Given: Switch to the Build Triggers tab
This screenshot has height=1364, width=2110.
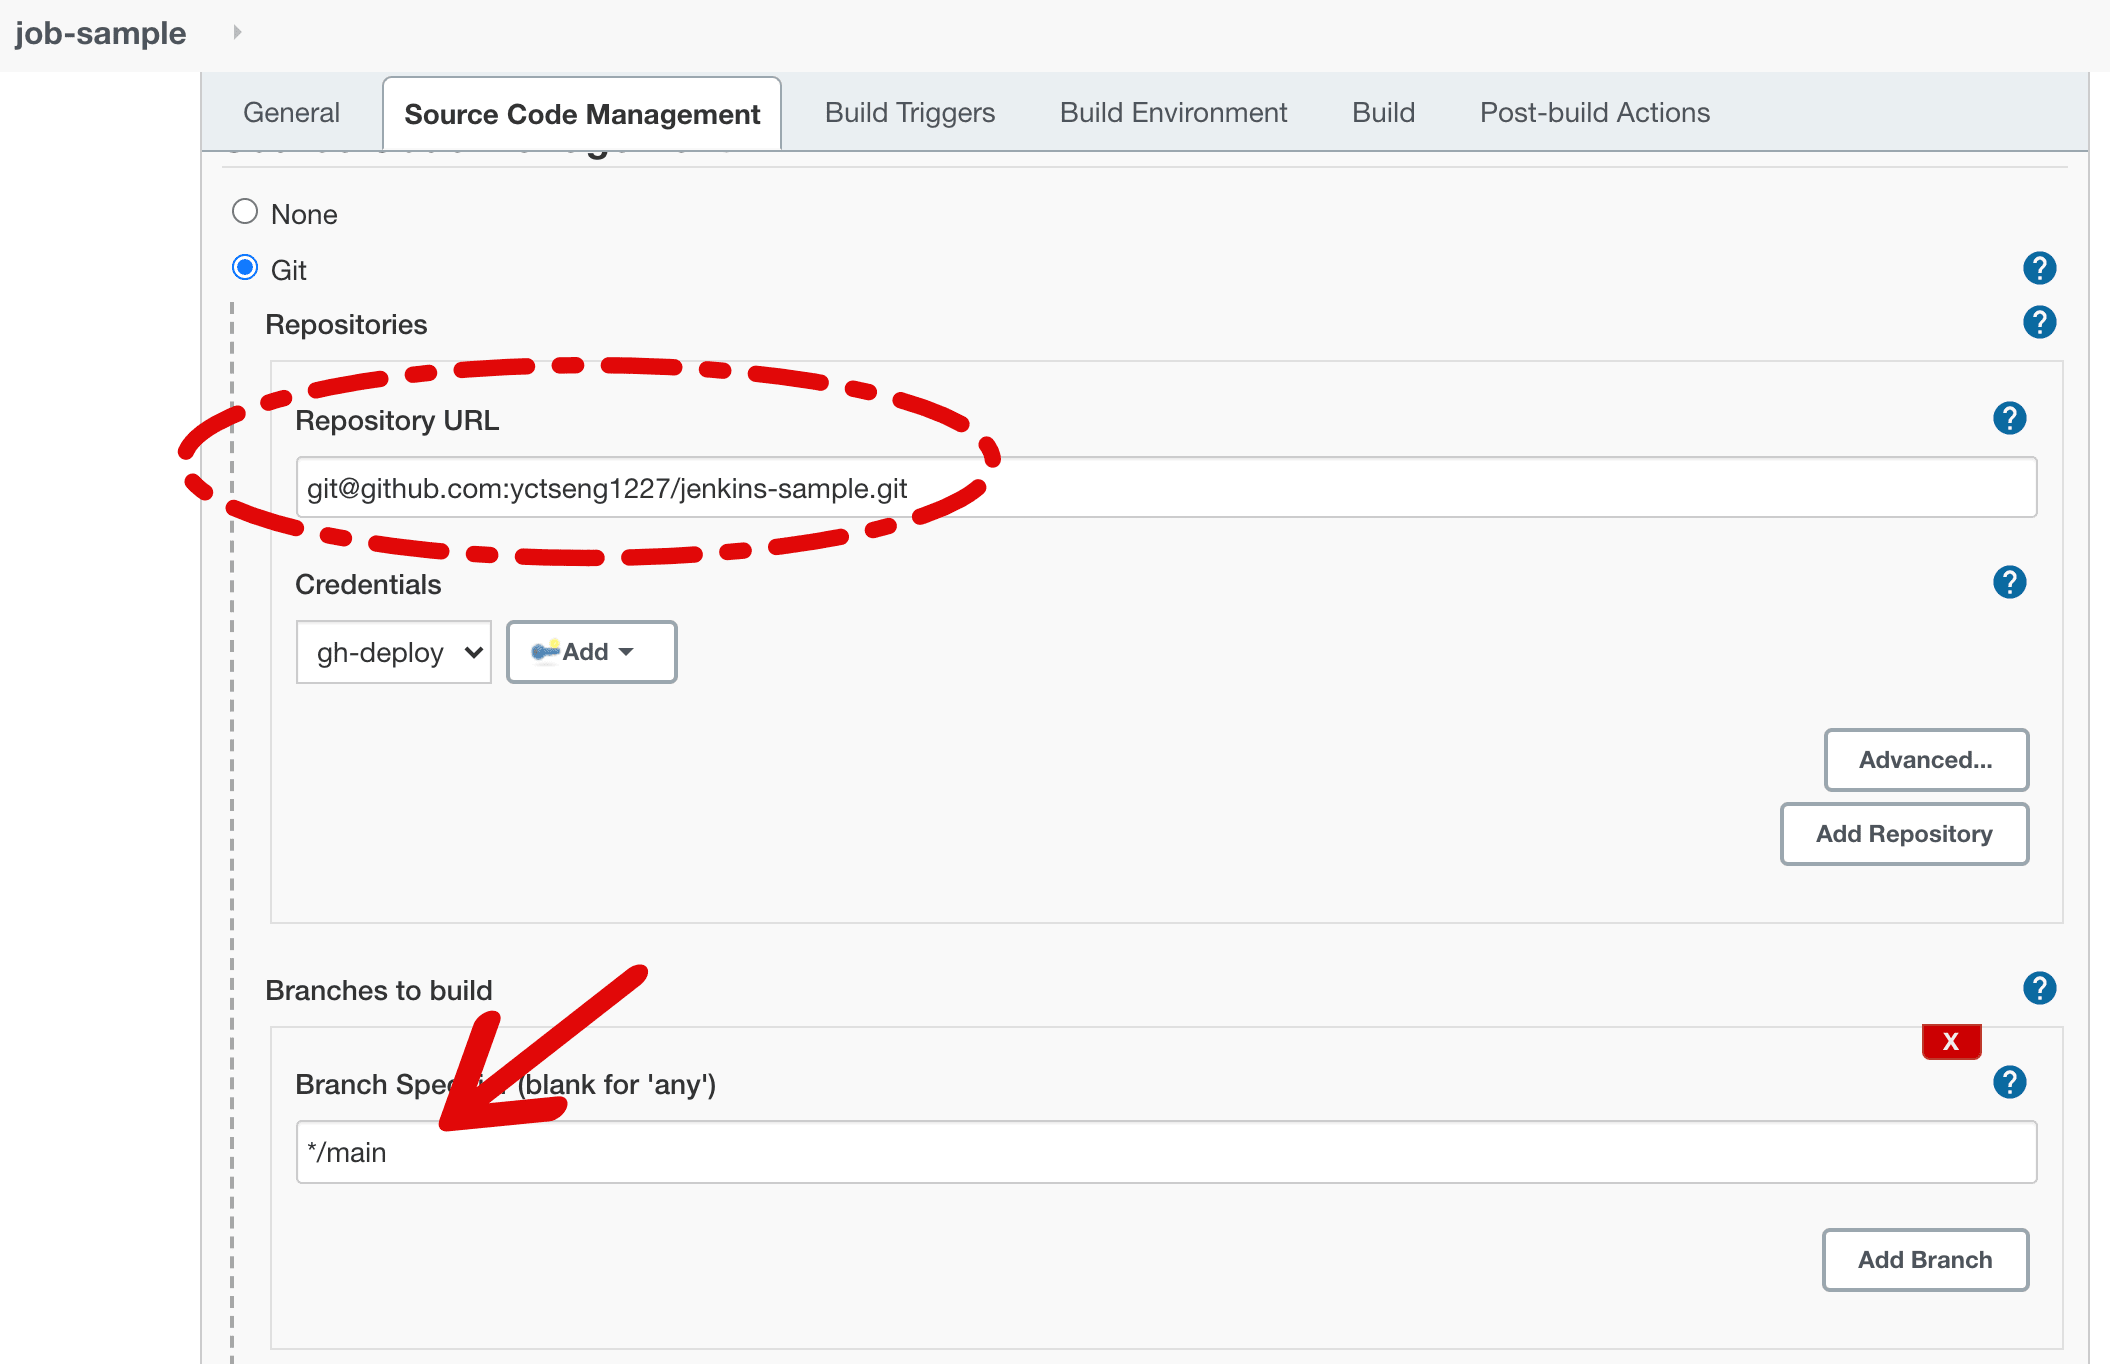Looking at the screenshot, I should 909,113.
